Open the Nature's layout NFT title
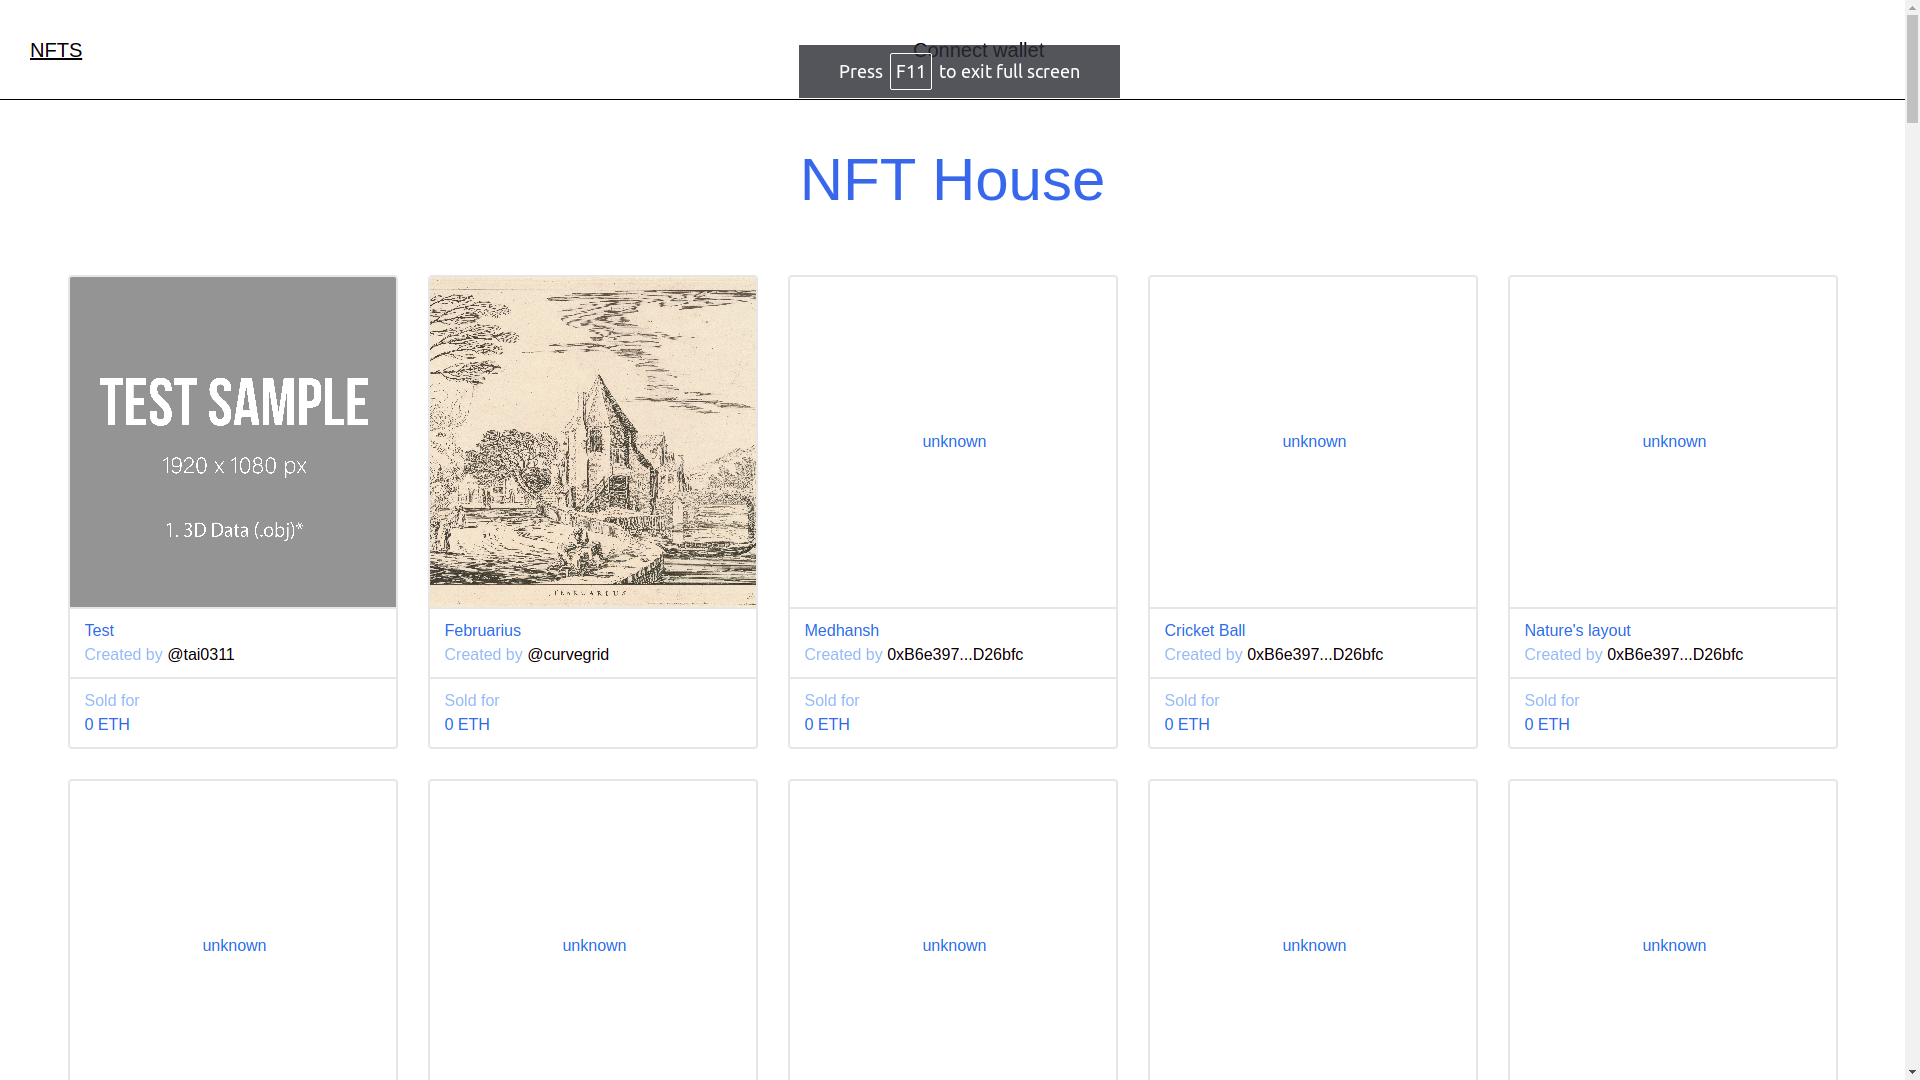 (1577, 630)
